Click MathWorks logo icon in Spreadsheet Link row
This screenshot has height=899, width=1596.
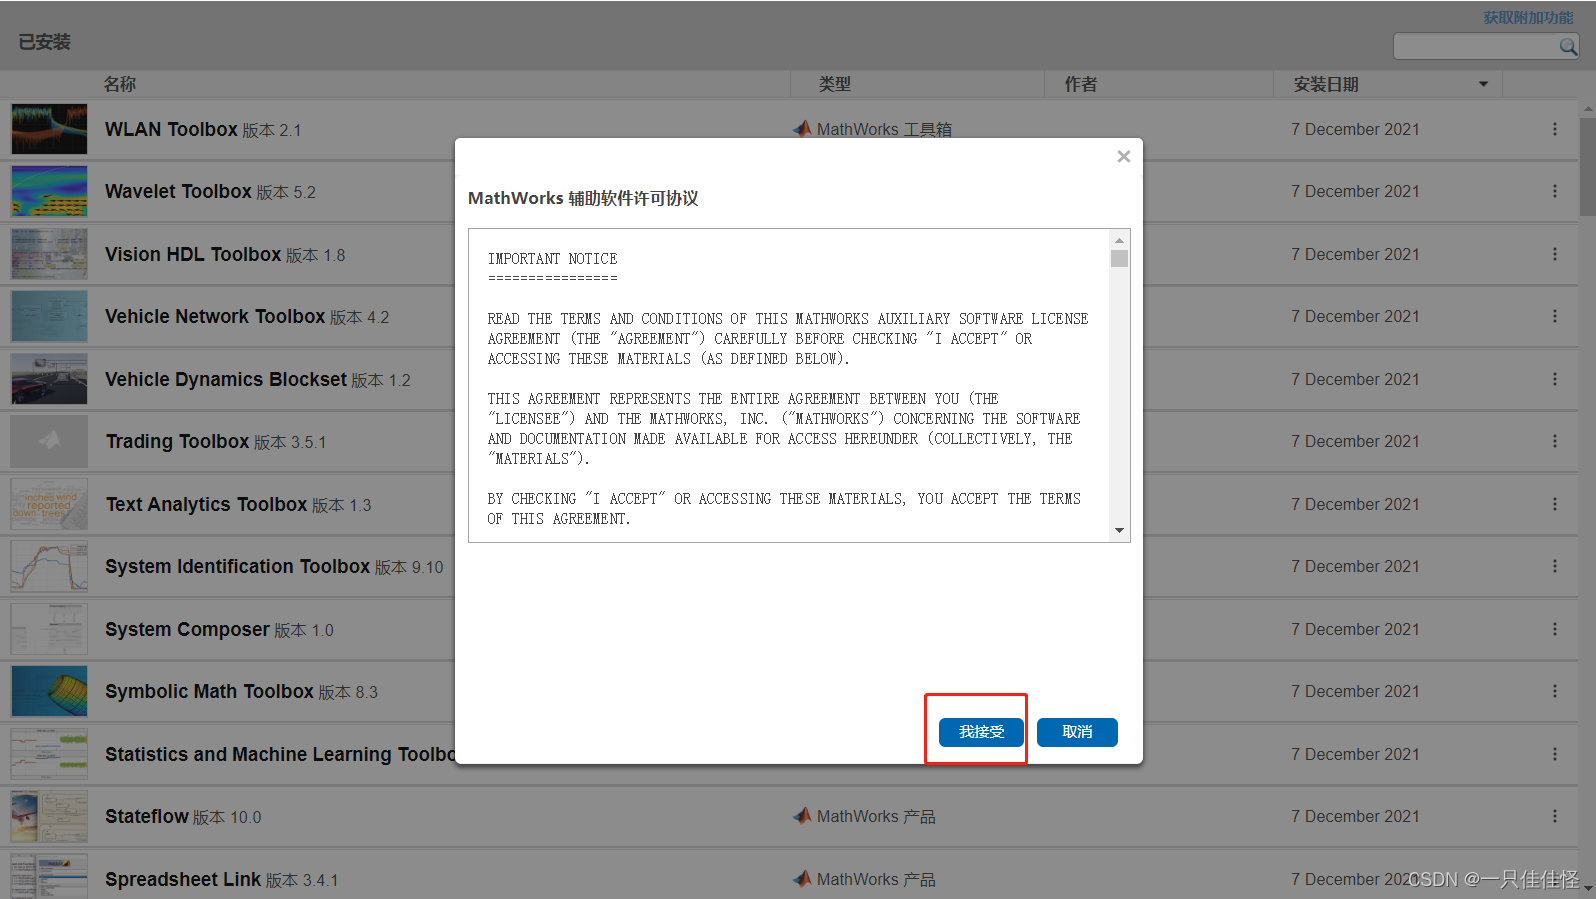pyautogui.click(x=802, y=878)
